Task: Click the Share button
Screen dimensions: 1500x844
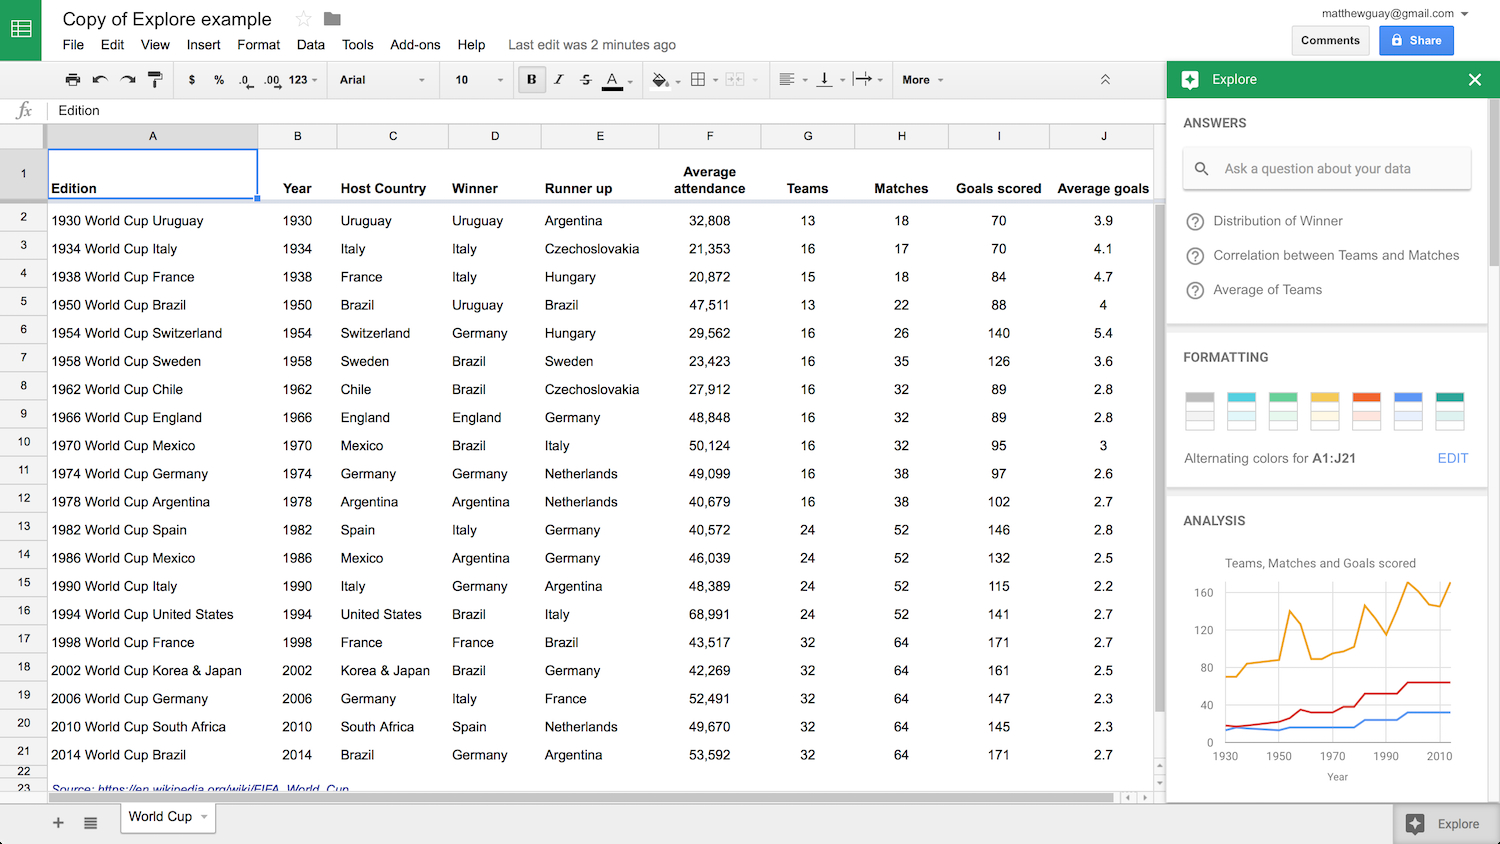Action: (x=1416, y=39)
